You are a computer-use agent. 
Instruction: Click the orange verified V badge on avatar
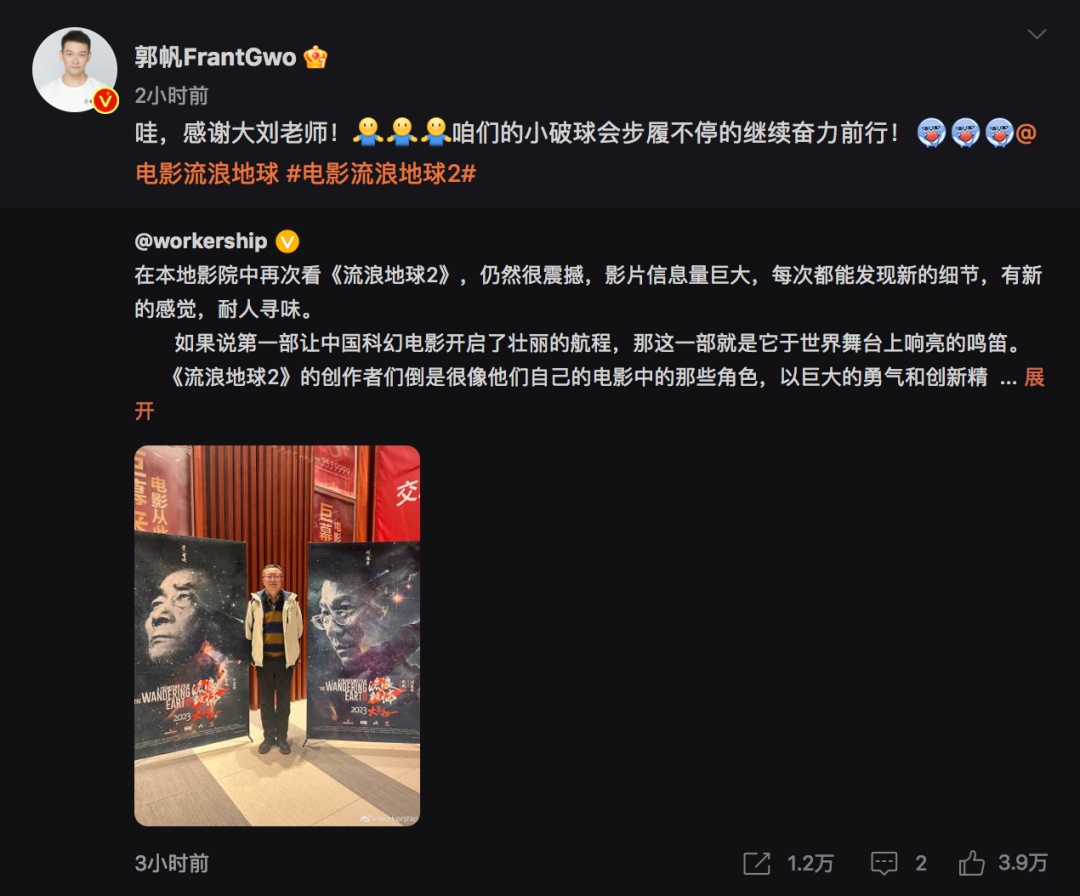pyautogui.click(x=105, y=101)
